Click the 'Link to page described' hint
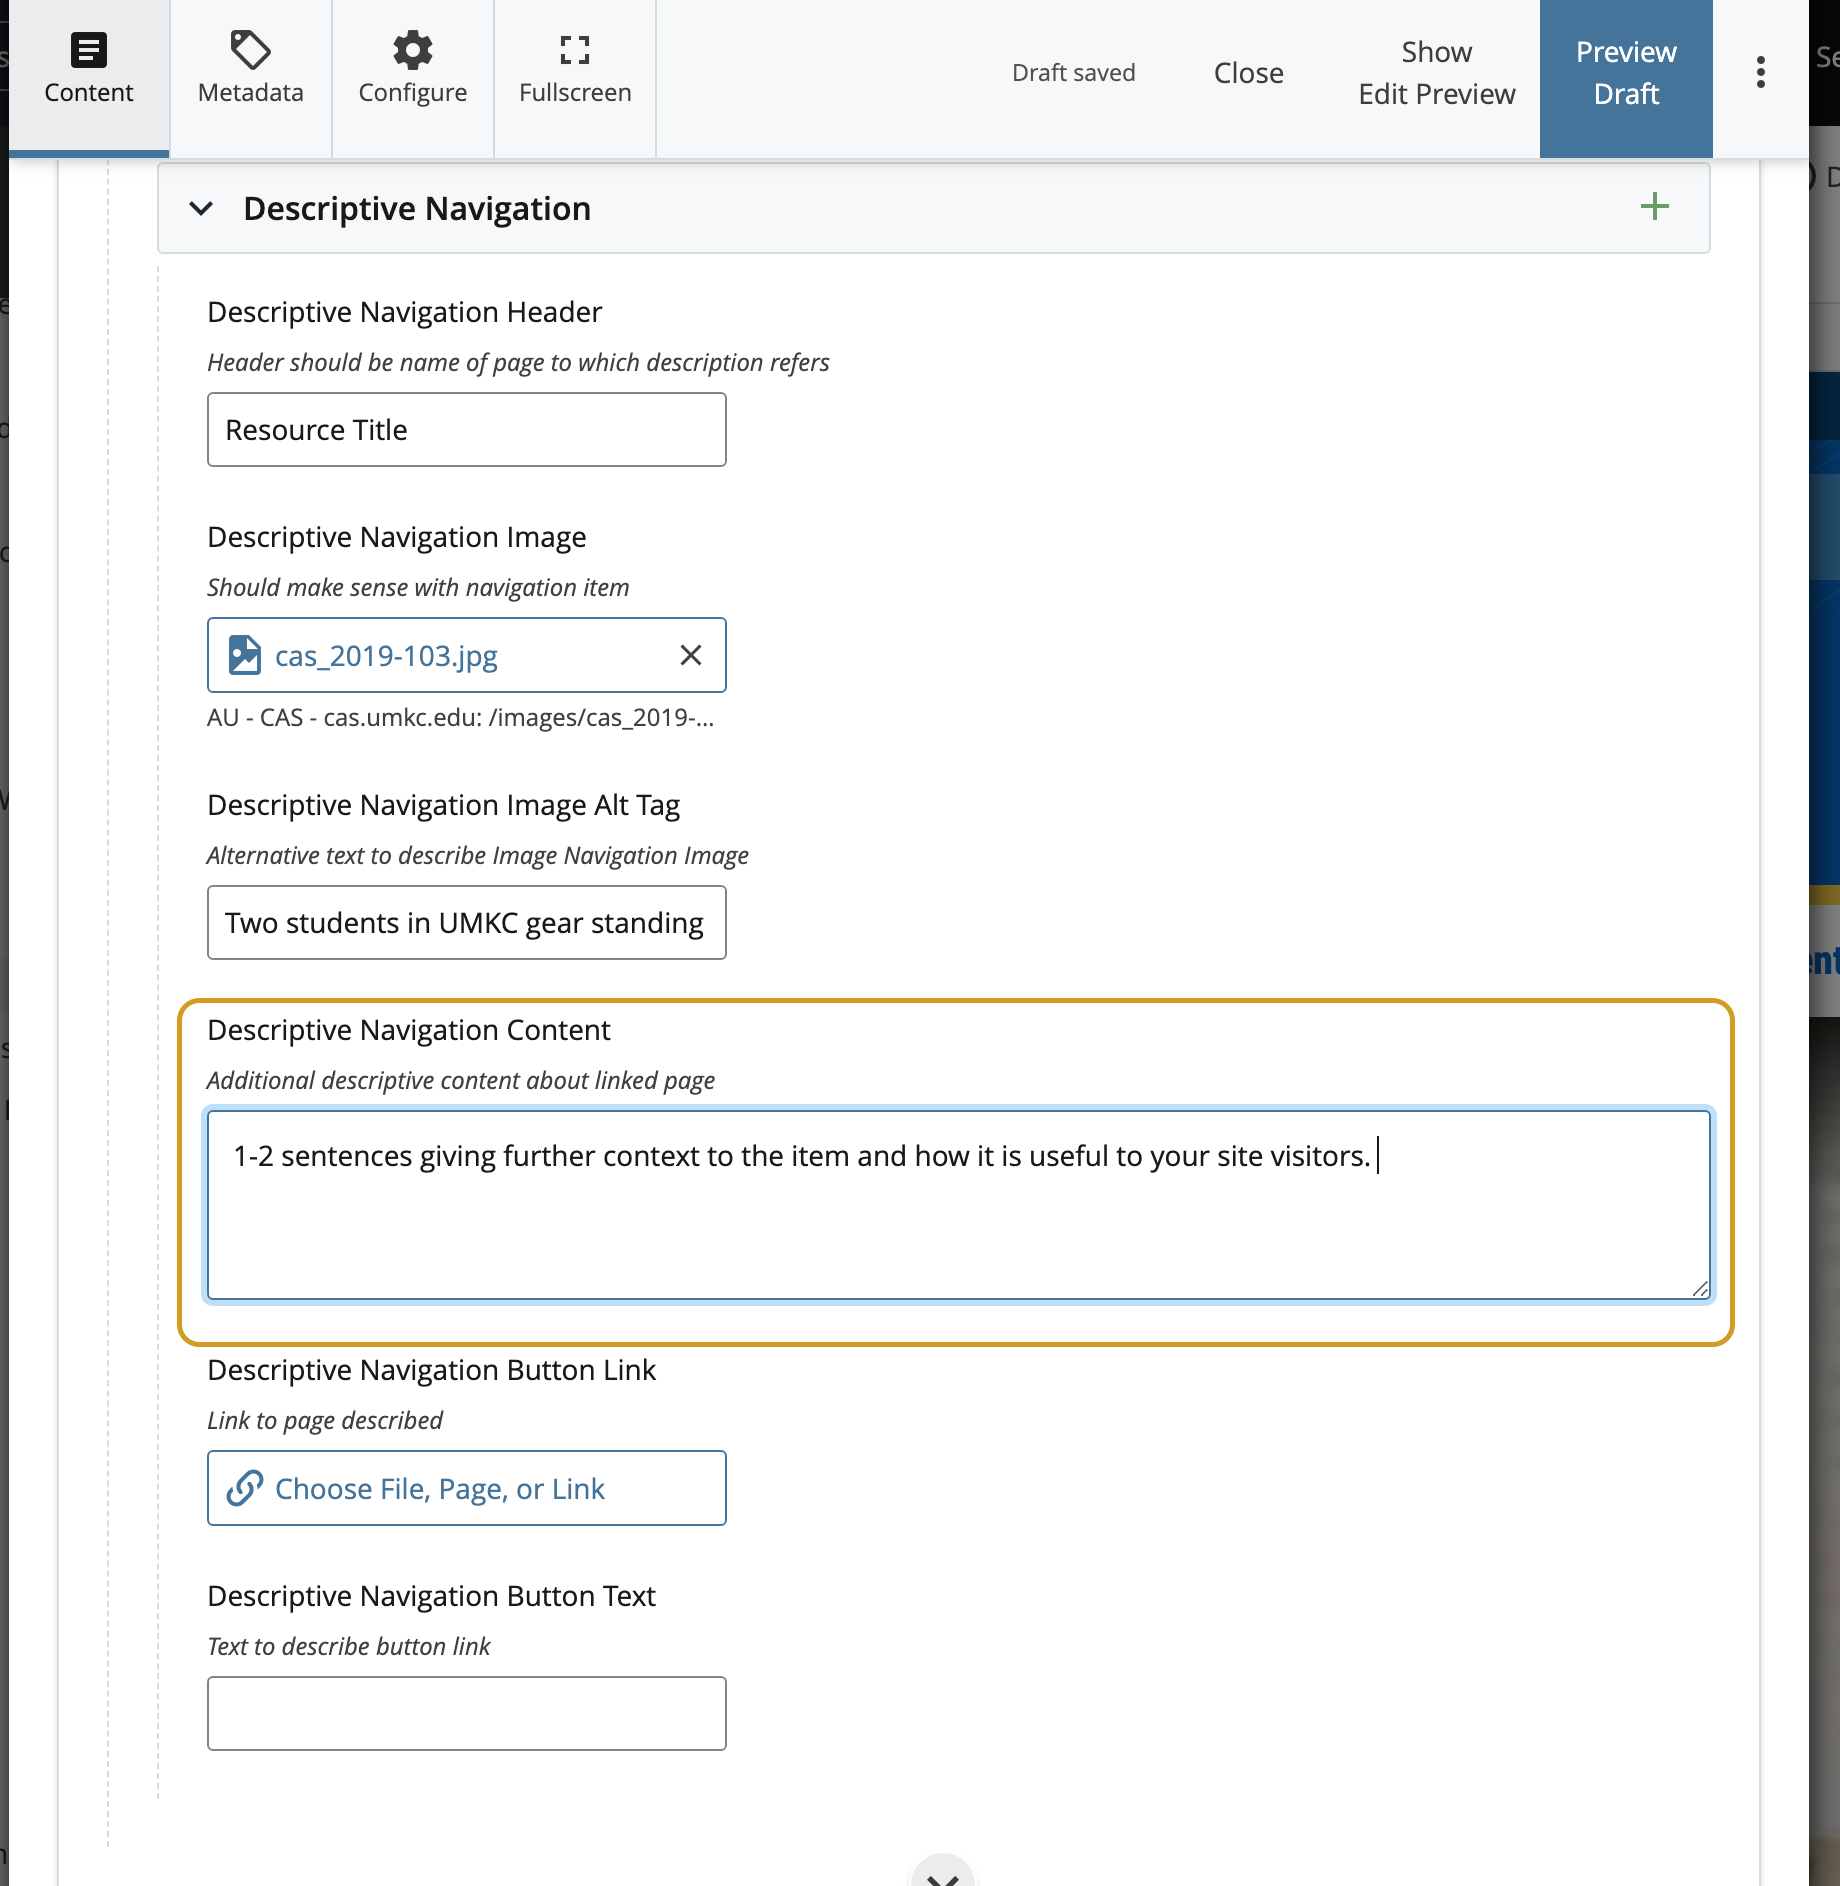This screenshot has width=1840, height=1886. [324, 1420]
